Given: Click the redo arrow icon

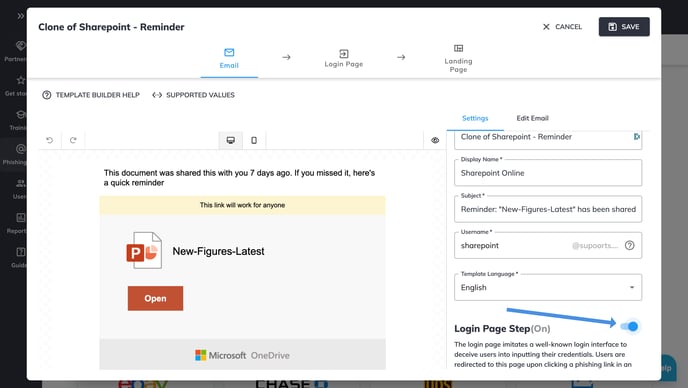Looking at the screenshot, I should [x=73, y=140].
